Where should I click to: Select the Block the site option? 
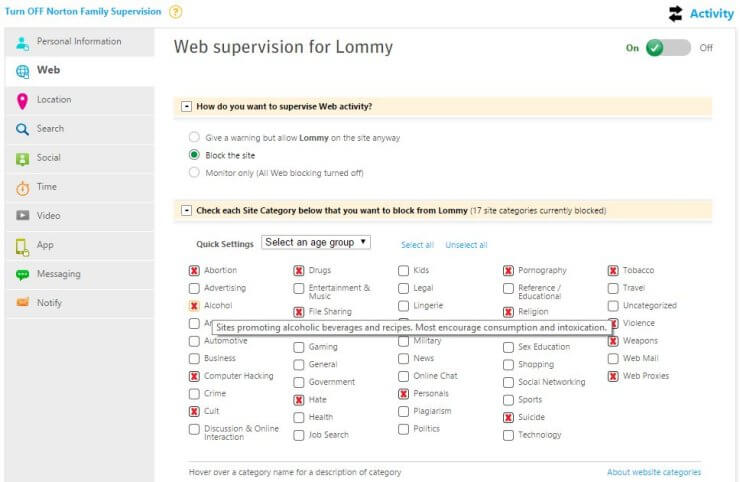coord(194,155)
